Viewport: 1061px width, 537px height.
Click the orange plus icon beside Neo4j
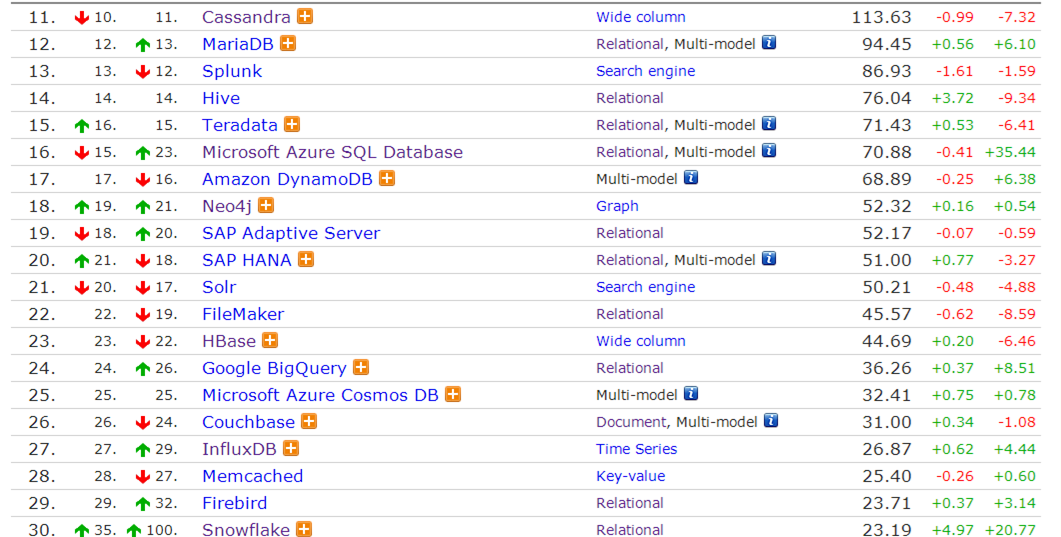(x=267, y=206)
